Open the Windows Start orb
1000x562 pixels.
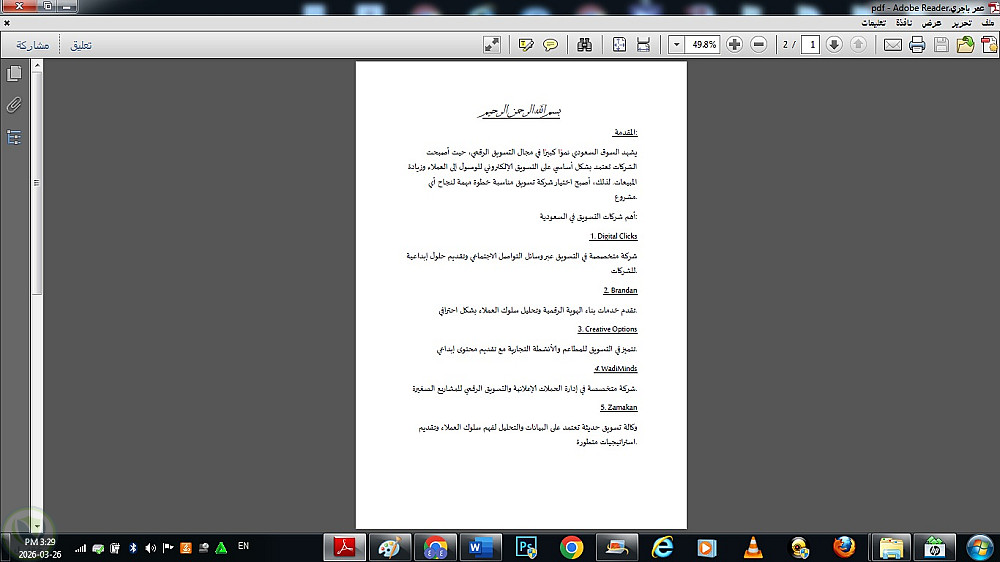tap(980, 547)
